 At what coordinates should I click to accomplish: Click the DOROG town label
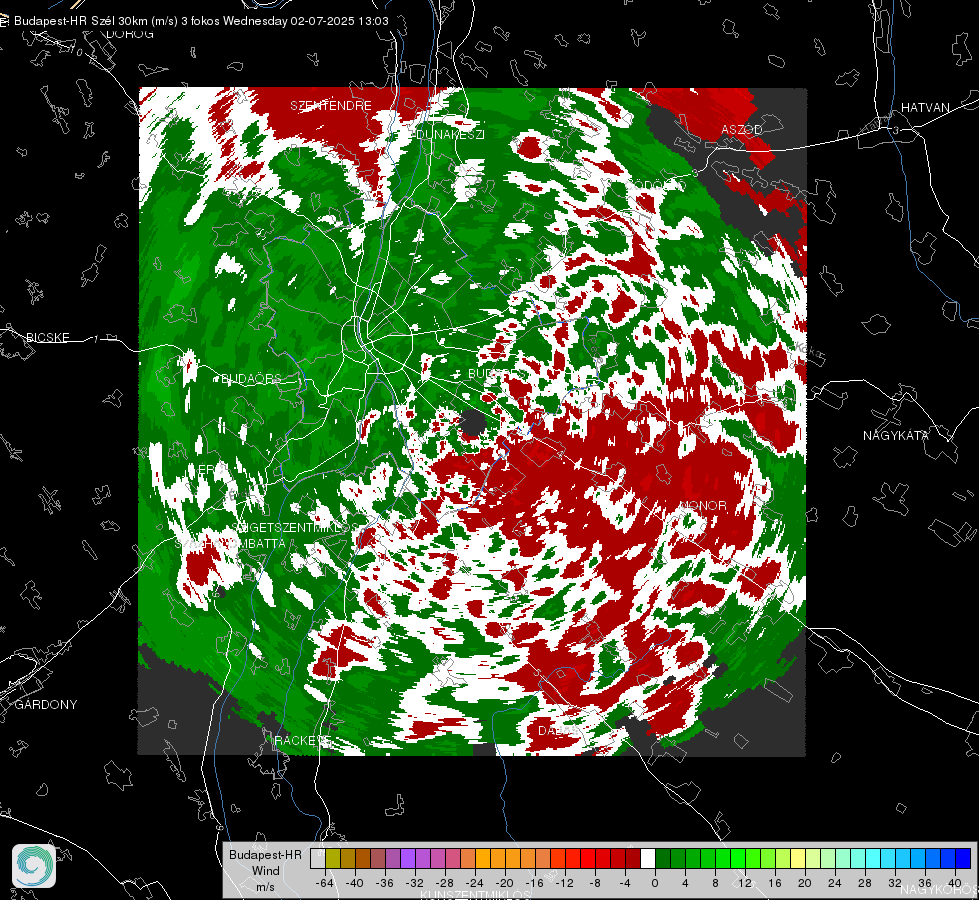[x=130, y=34]
